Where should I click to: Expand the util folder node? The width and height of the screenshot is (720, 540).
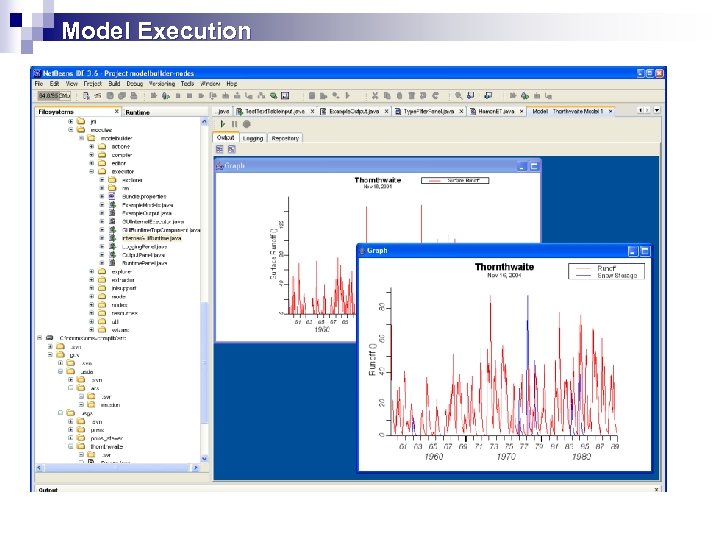pyautogui.click(x=91, y=321)
